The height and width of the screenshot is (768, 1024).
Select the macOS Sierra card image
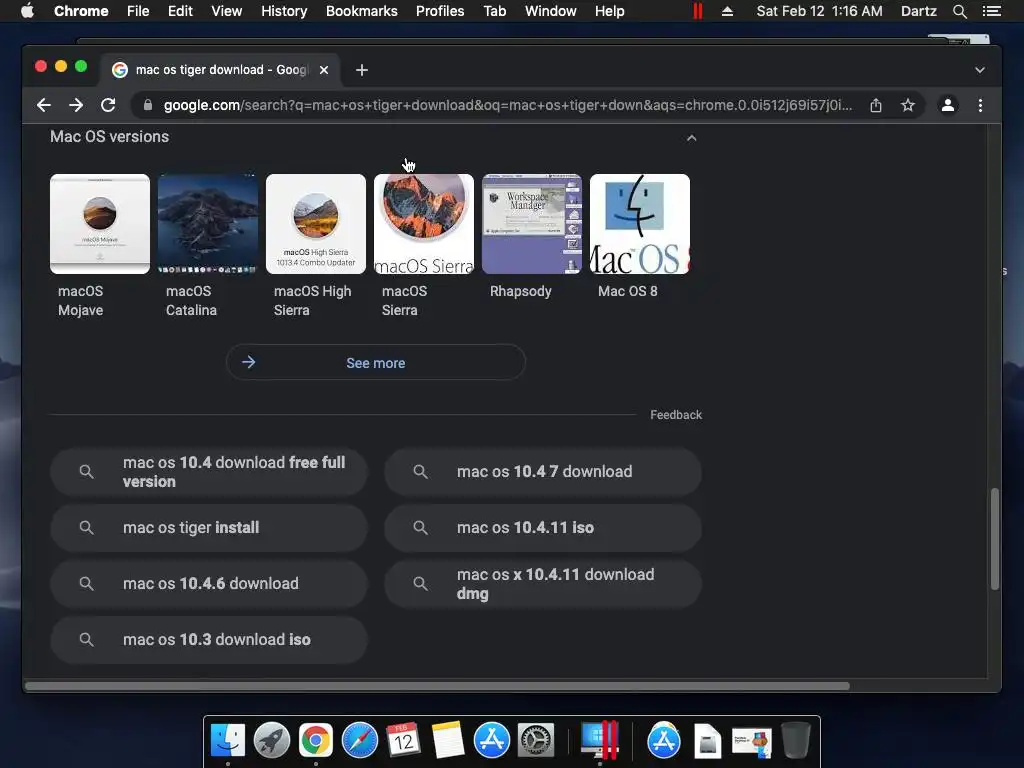[x=424, y=224]
